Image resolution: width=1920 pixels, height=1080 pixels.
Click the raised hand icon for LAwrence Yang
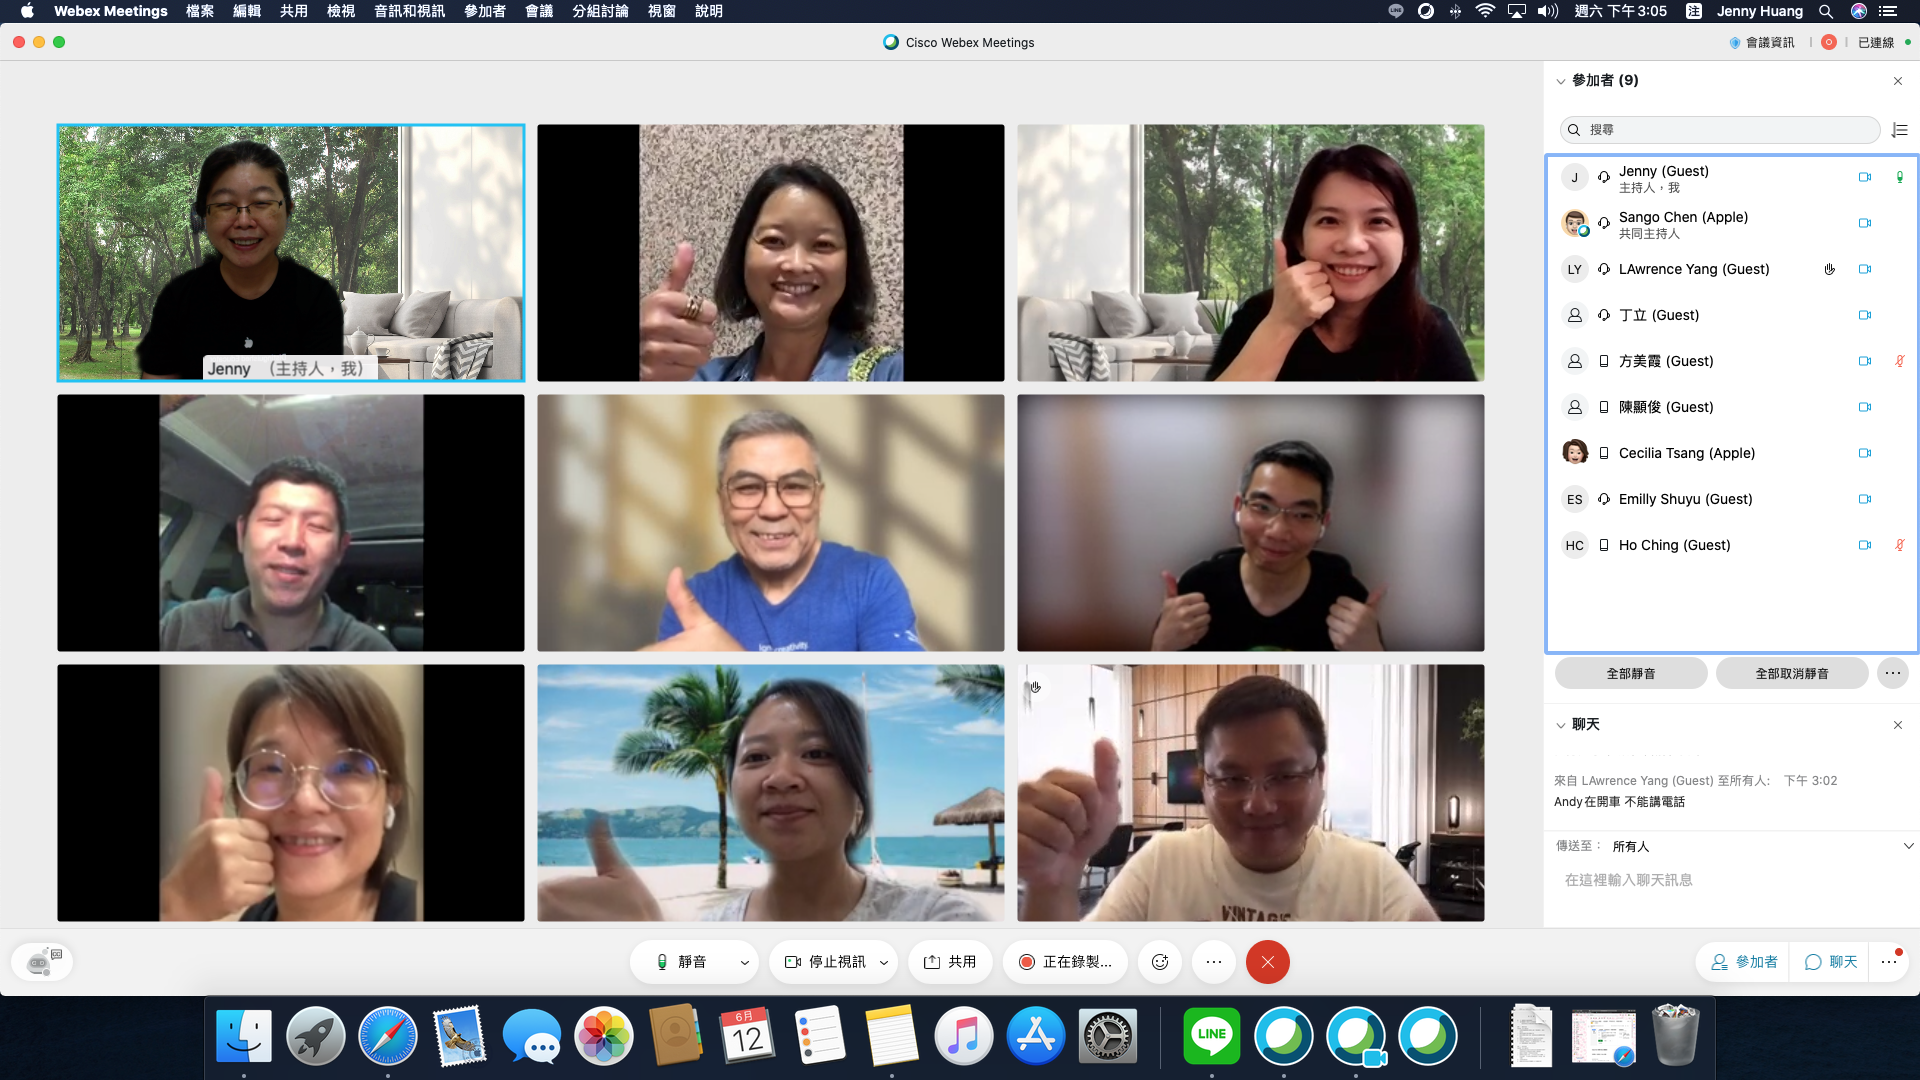1829,269
